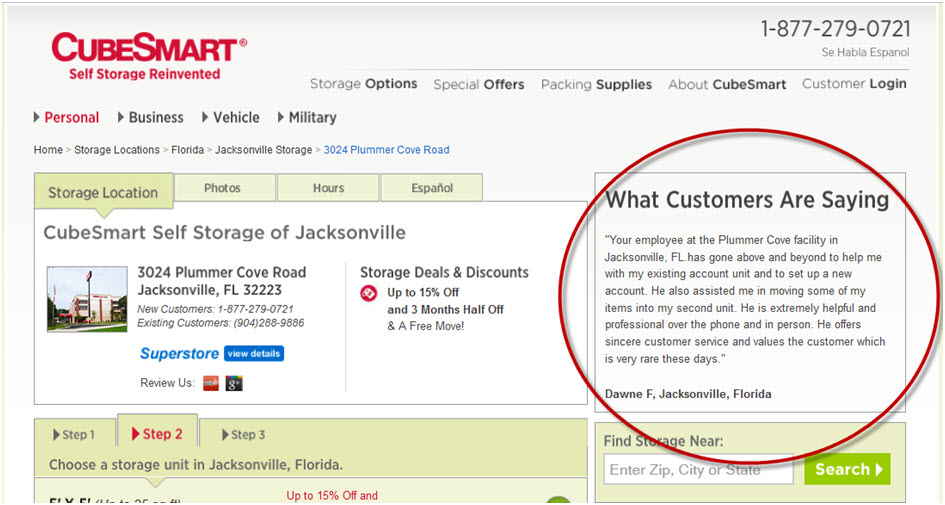Switch to the Hours tab

(328, 188)
